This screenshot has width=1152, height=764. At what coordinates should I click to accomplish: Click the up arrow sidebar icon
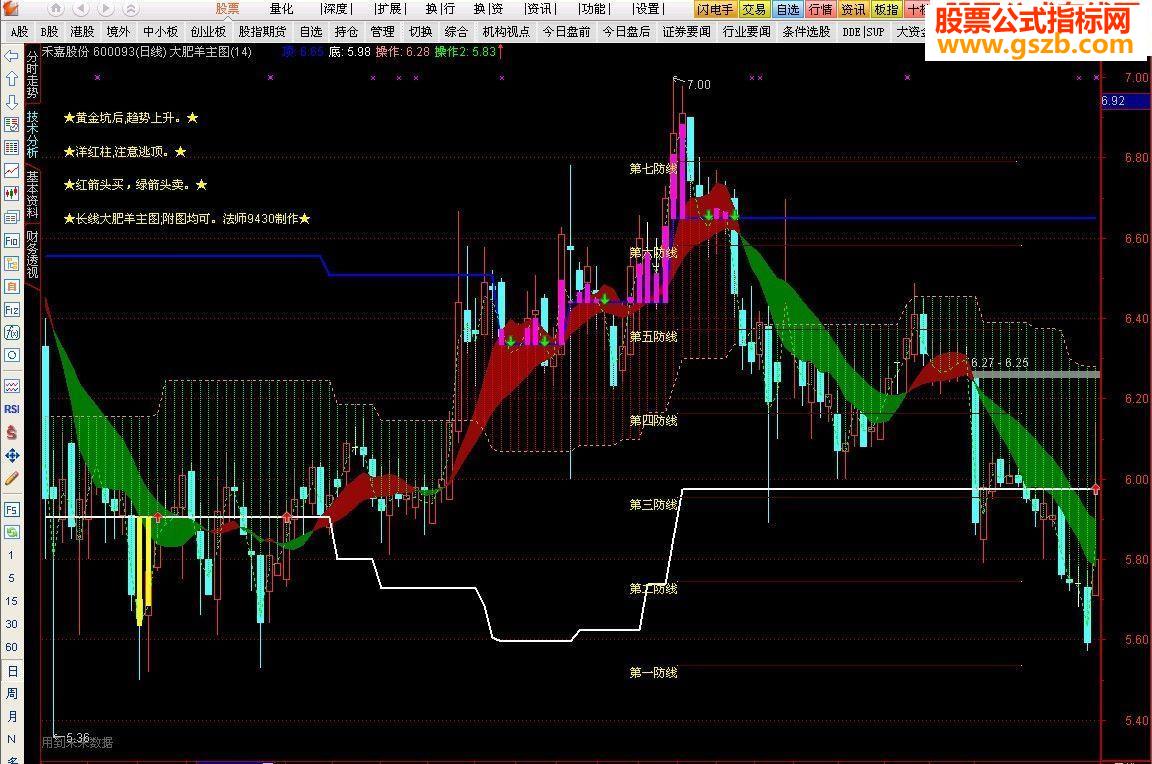coord(12,79)
